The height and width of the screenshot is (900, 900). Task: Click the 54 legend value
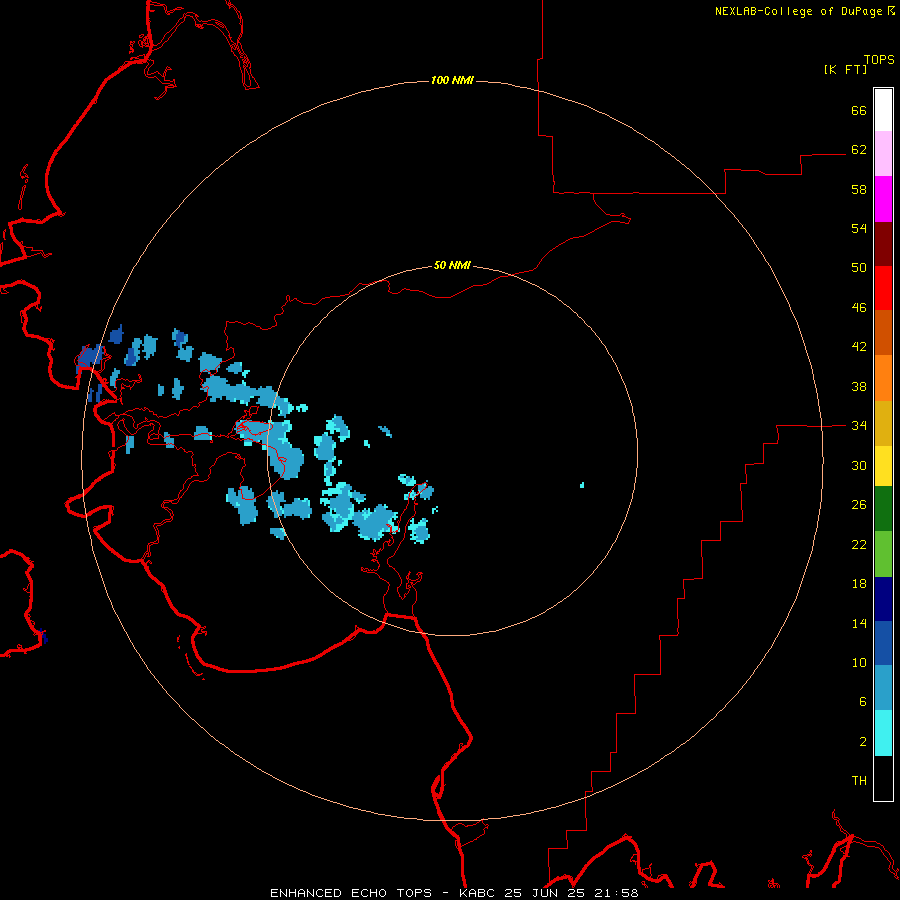tap(859, 228)
